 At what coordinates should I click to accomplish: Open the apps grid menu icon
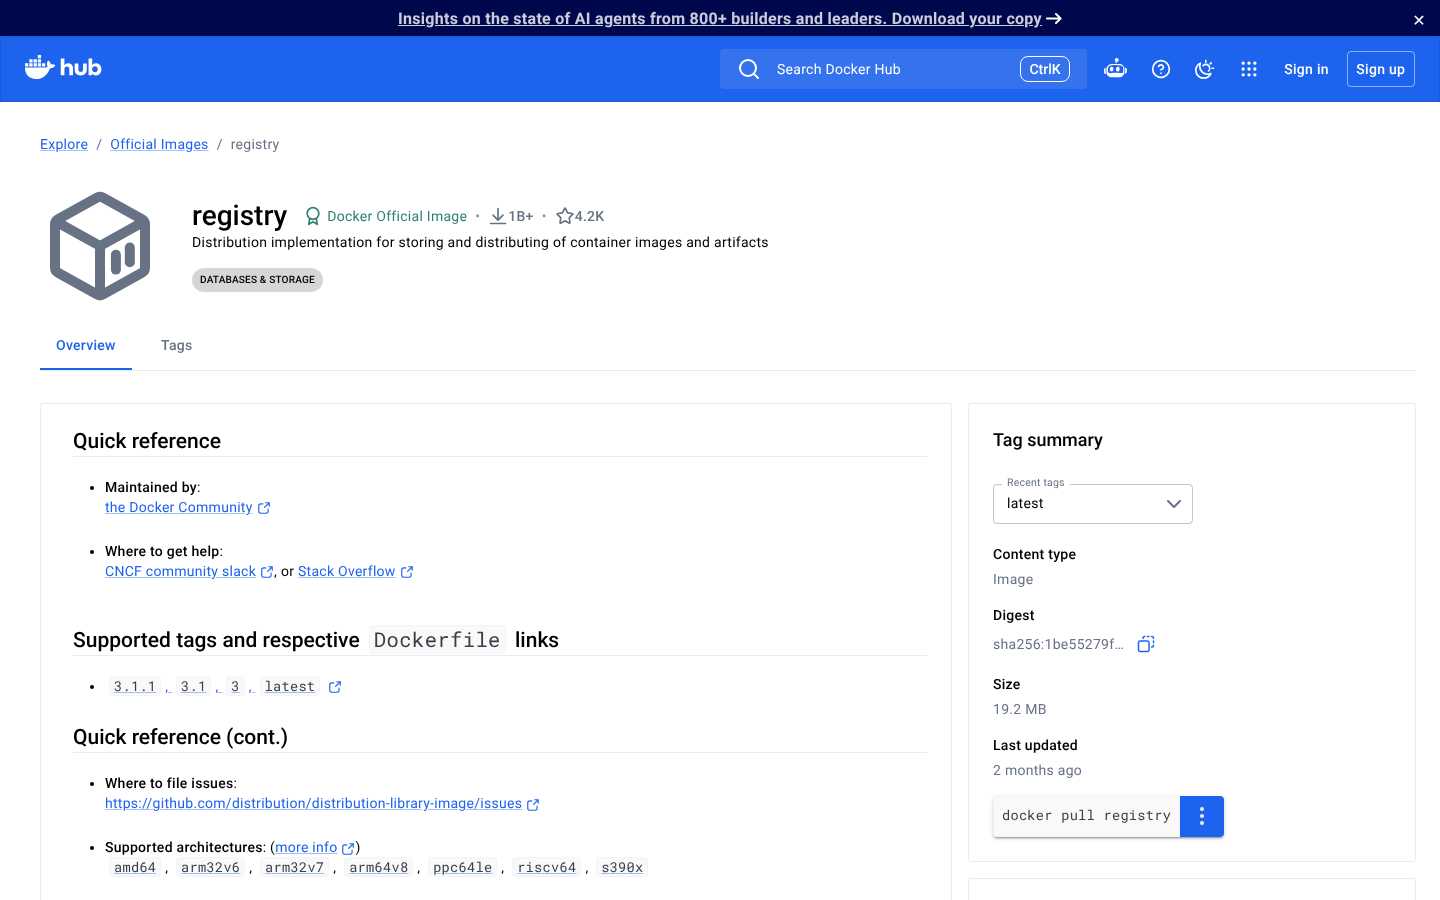click(x=1249, y=69)
